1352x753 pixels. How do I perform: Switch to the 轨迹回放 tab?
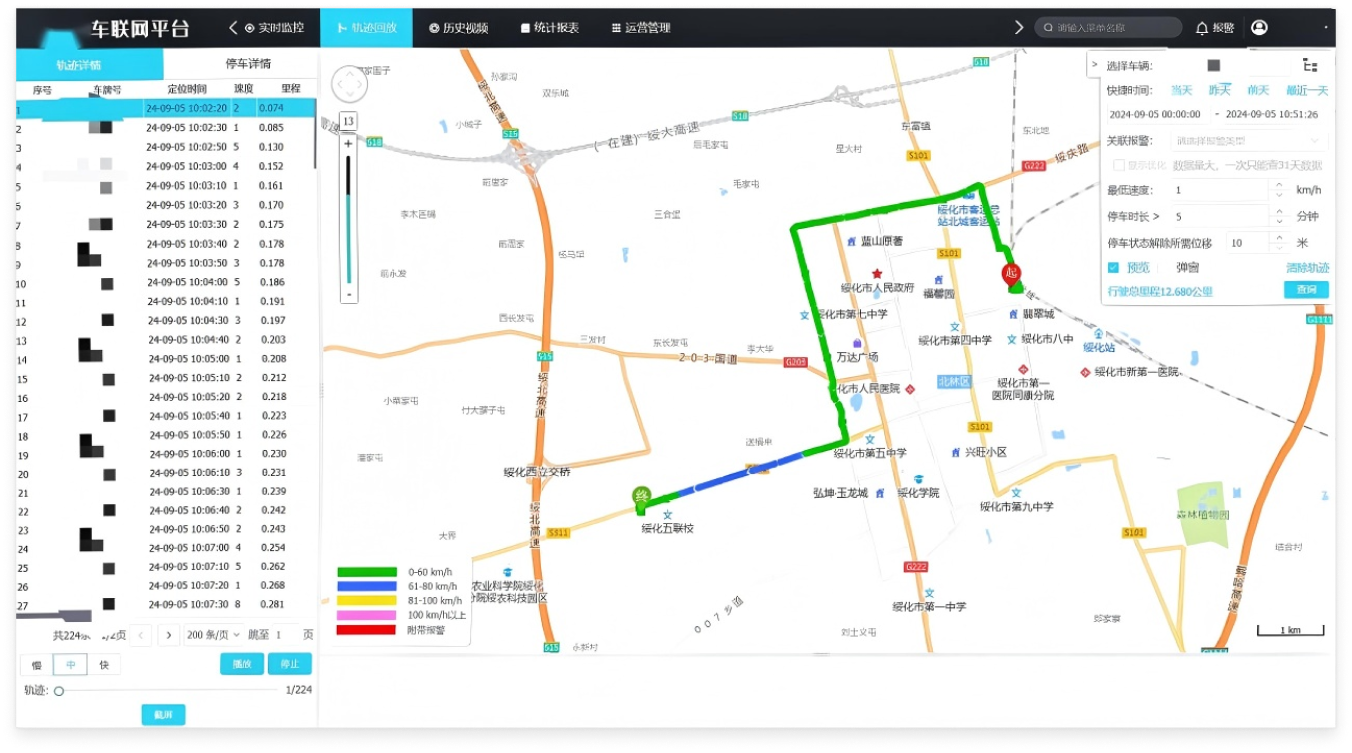[366, 28]
